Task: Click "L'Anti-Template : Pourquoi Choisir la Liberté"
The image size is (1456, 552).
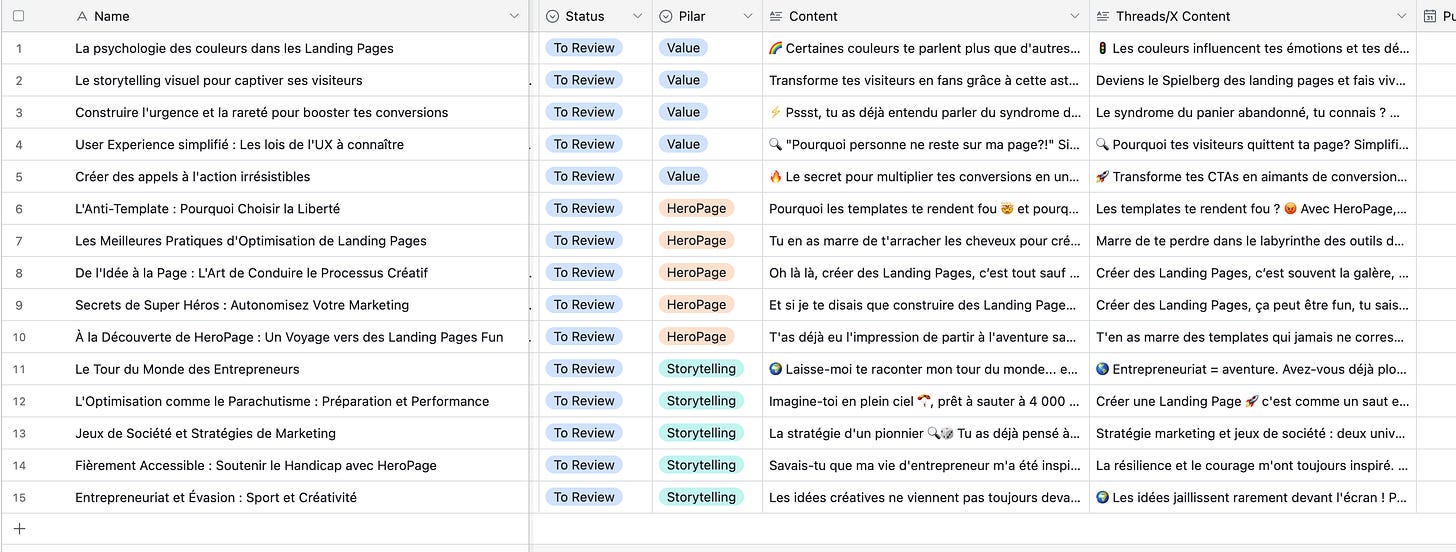Action: coord(207,208)
